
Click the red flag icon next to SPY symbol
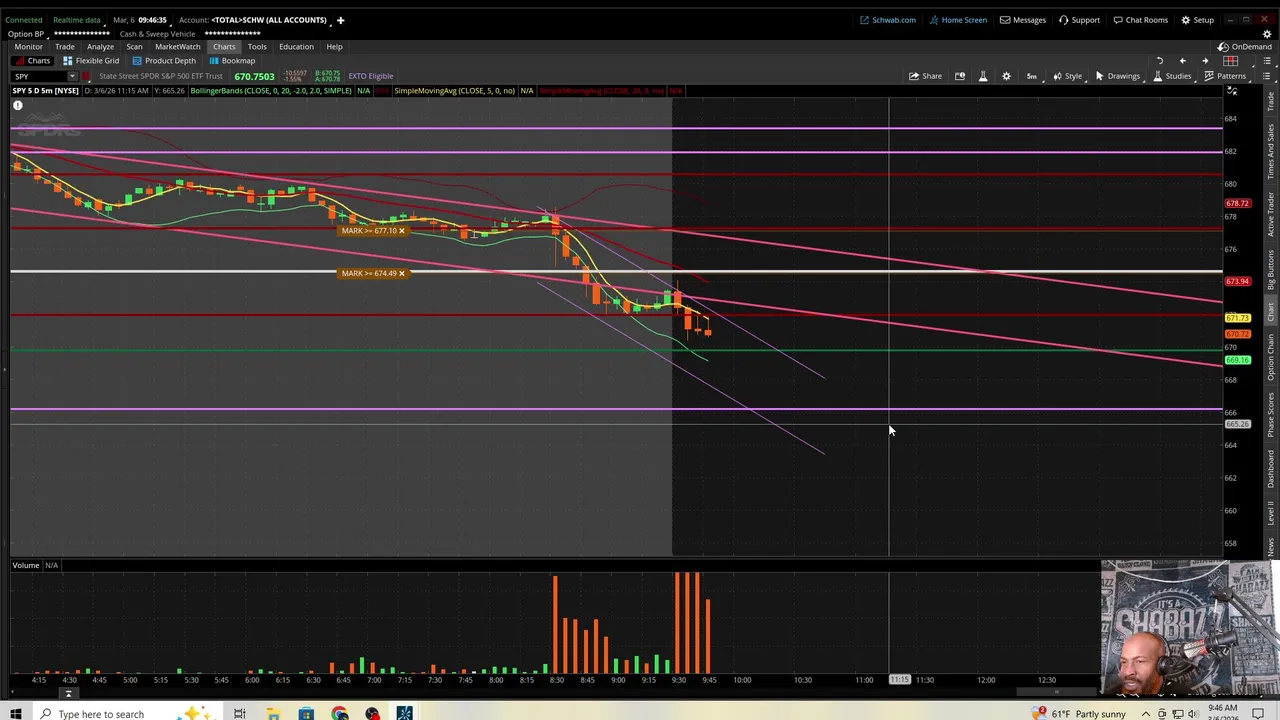click(x=87, y=76)
